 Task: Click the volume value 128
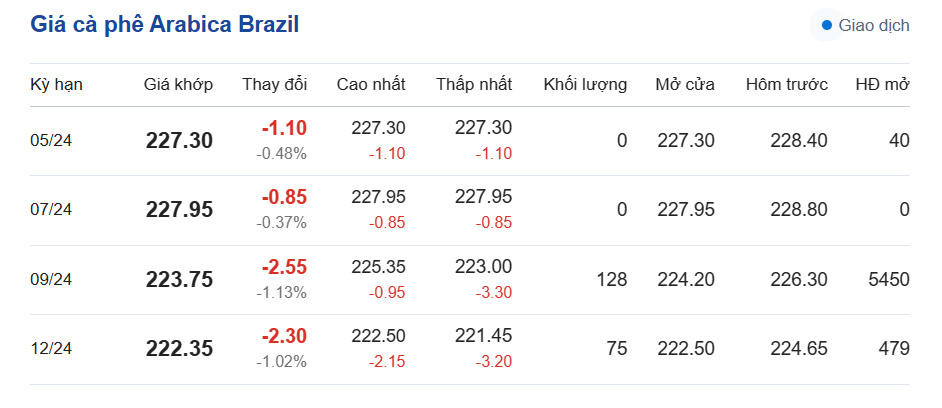611,280
